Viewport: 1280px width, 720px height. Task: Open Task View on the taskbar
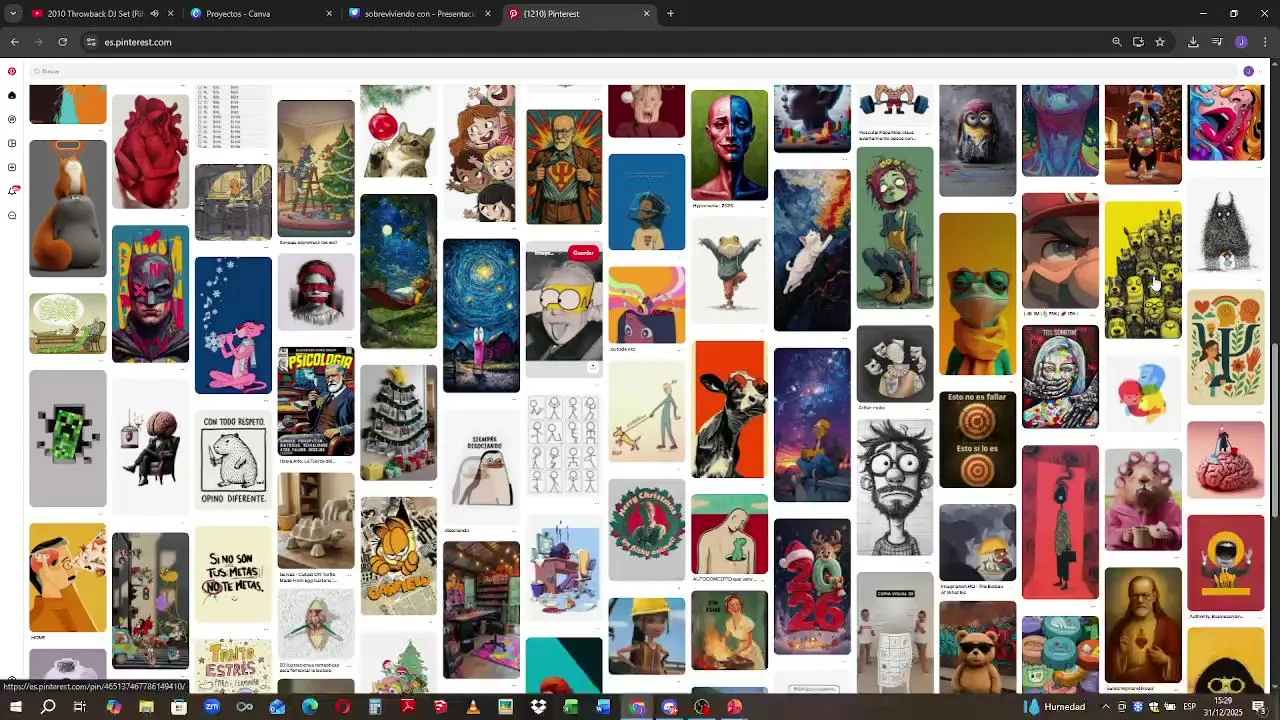click(80, 707)
